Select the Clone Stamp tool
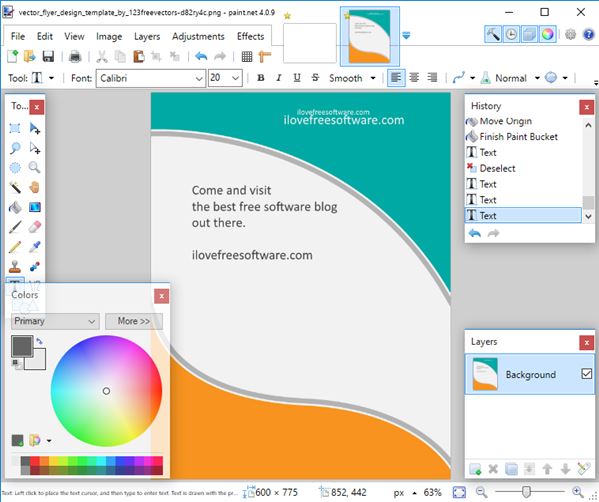This screenshot has height=502, width=599. point(15,266)
